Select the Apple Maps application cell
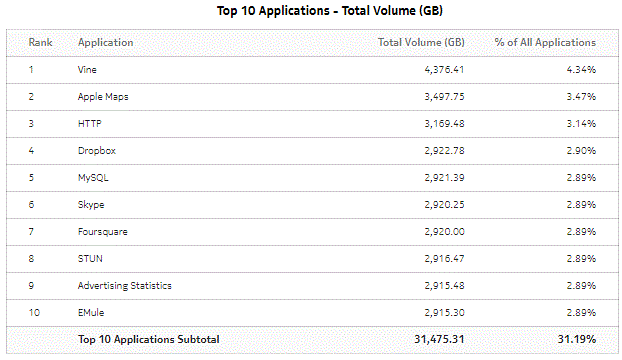Image resolution: width=622 pixels, height=360 pixels. (x=103, y=97)
